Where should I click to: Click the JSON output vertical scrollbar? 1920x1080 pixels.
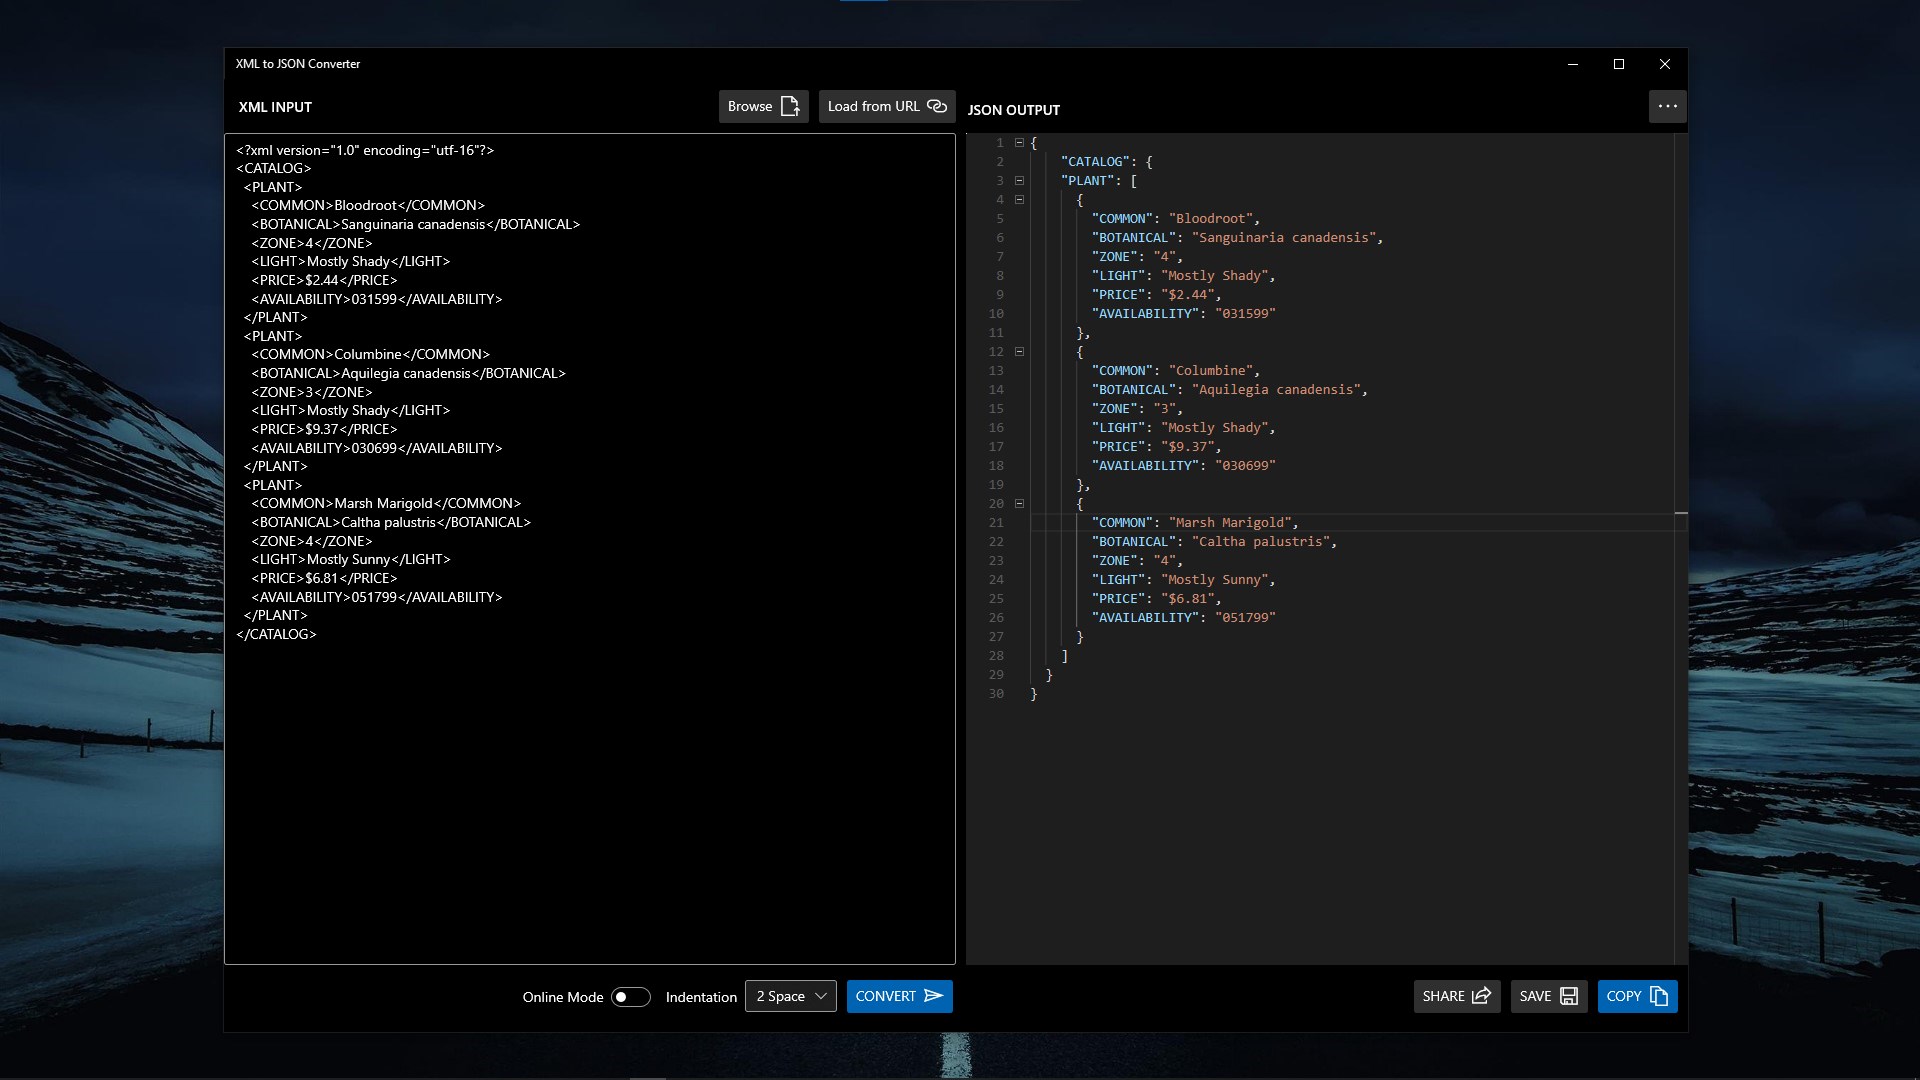click(x=1681, y=400)
